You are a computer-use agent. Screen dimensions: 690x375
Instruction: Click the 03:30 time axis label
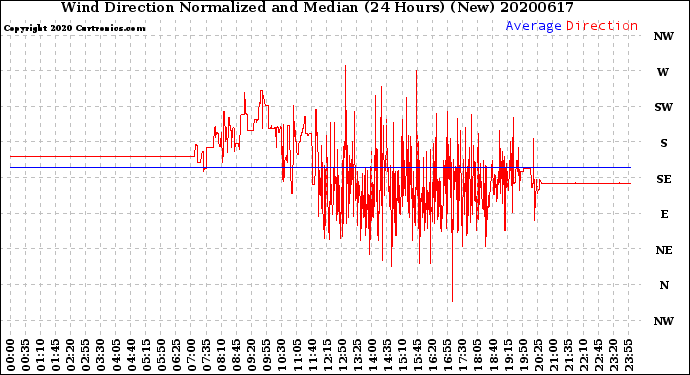(x=101, y=355)
